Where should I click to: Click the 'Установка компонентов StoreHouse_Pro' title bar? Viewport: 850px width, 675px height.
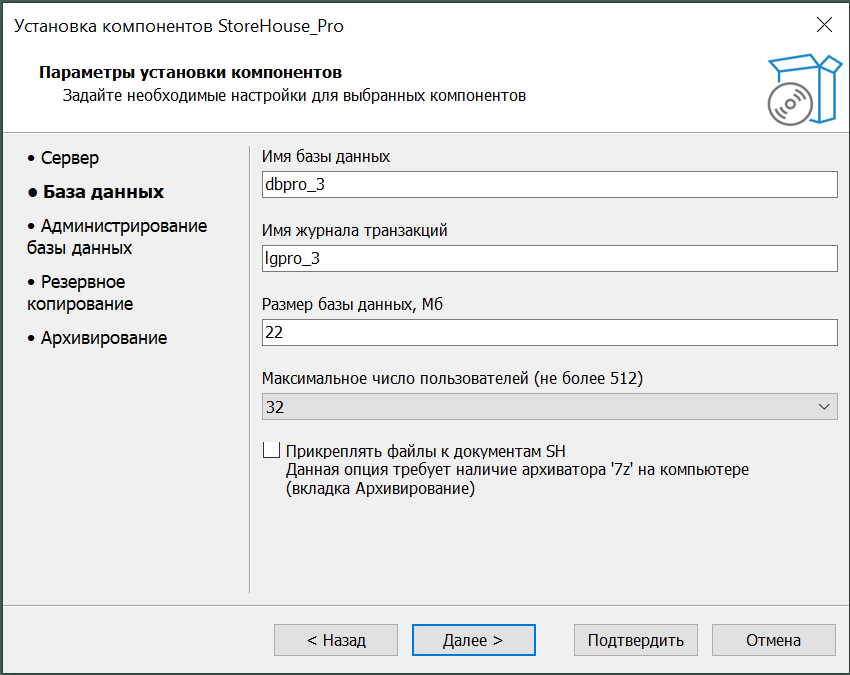180,26
